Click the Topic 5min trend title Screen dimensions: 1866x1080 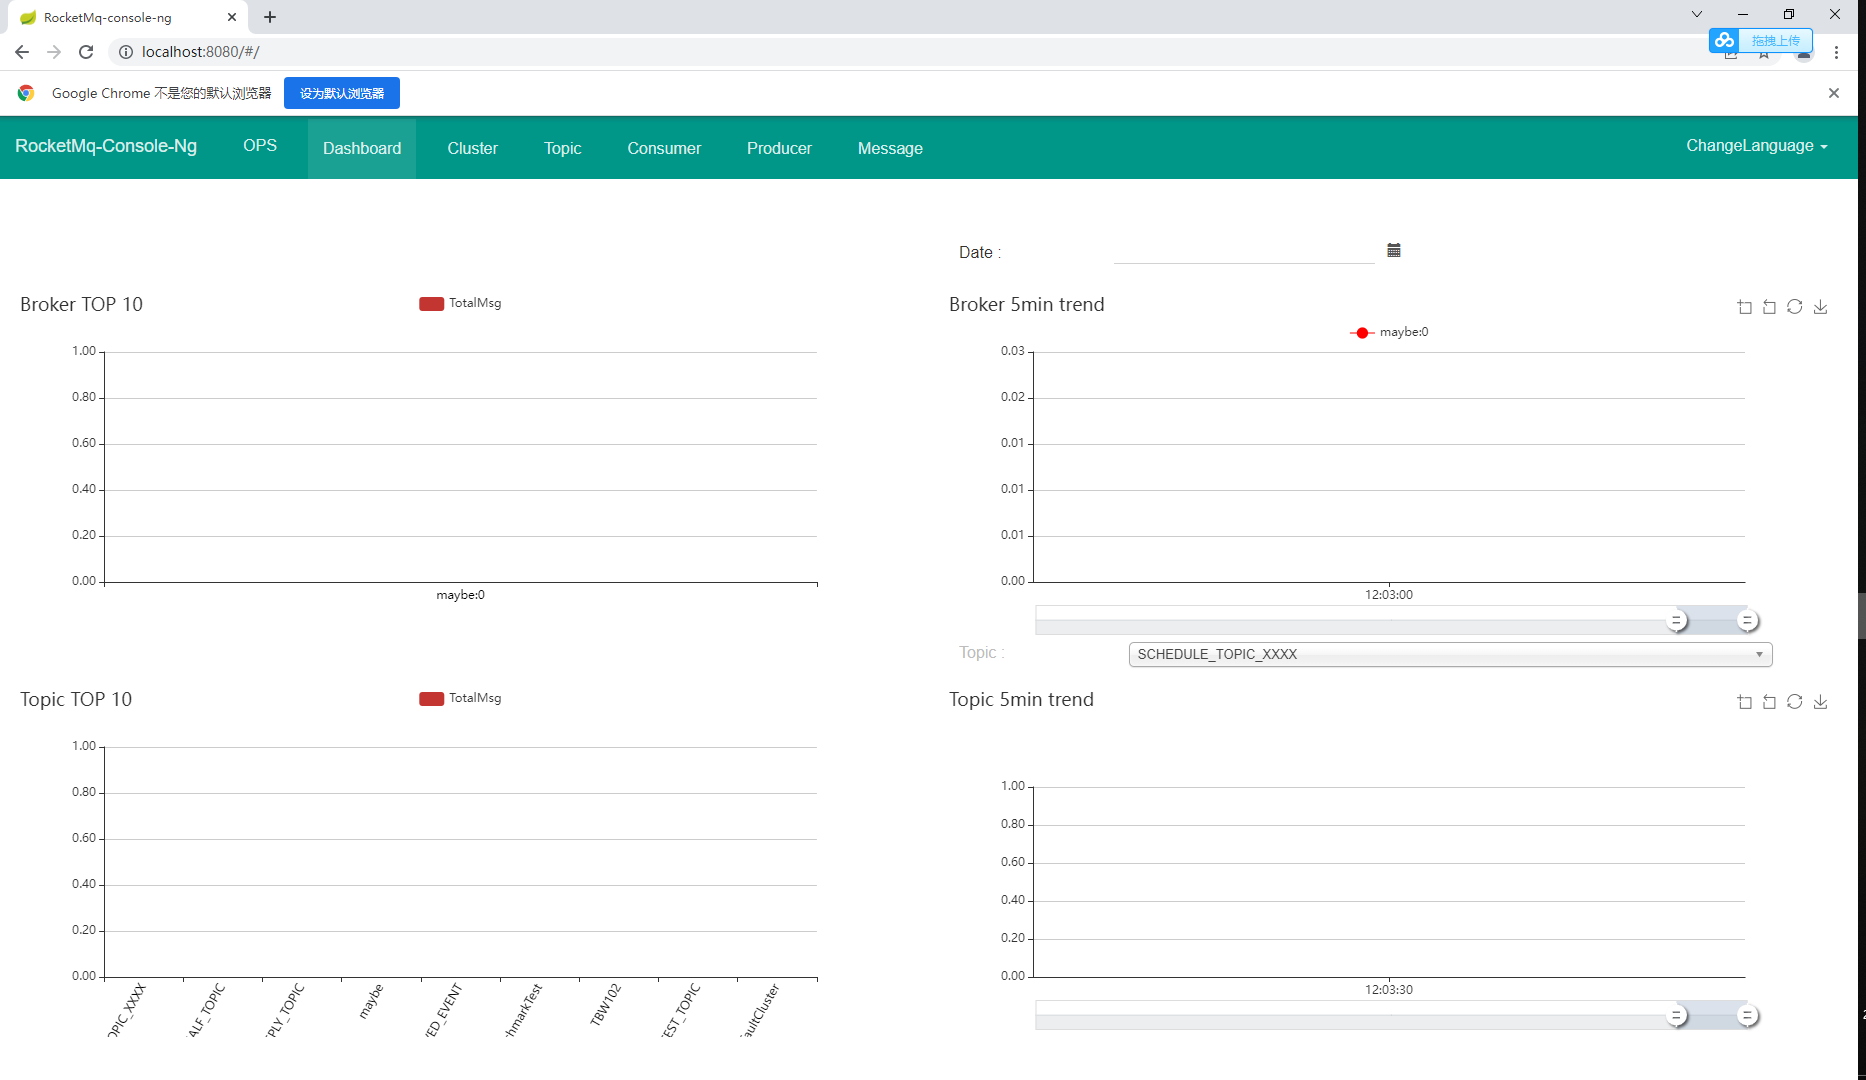point(1021,699)
